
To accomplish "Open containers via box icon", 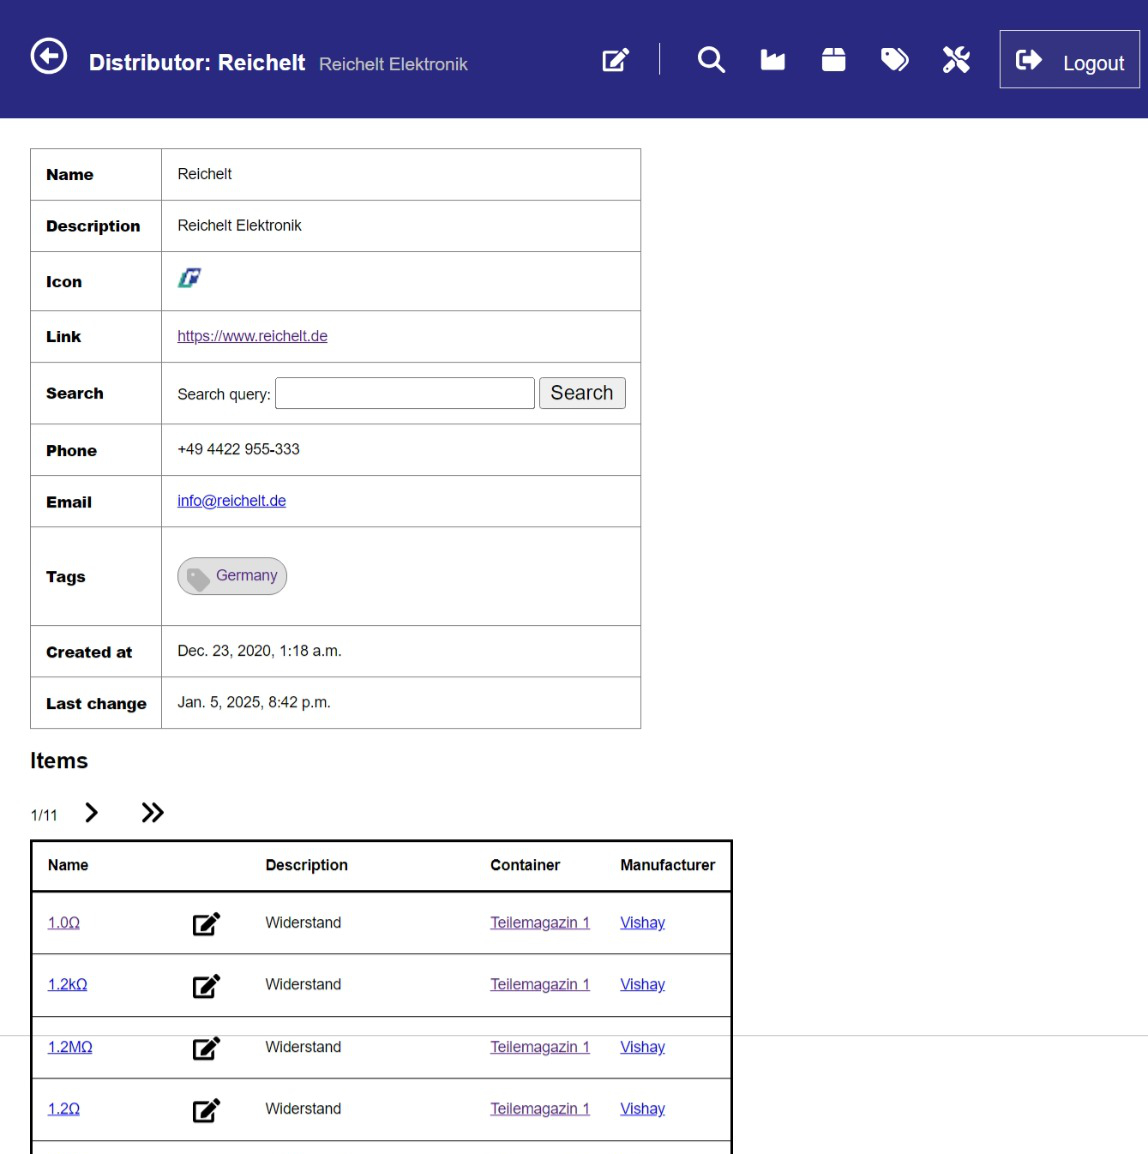I will click(x=833, y=60).
